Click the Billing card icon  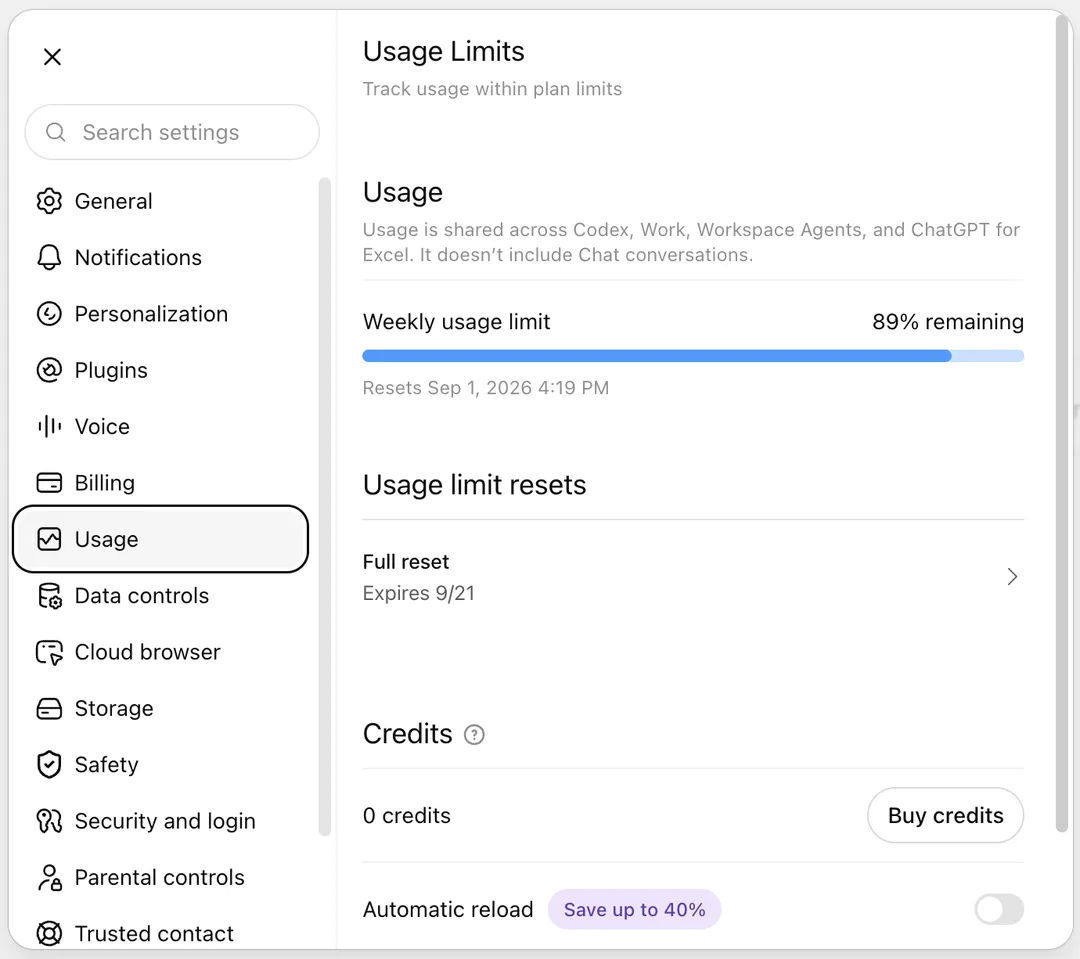tap(49, 483)
